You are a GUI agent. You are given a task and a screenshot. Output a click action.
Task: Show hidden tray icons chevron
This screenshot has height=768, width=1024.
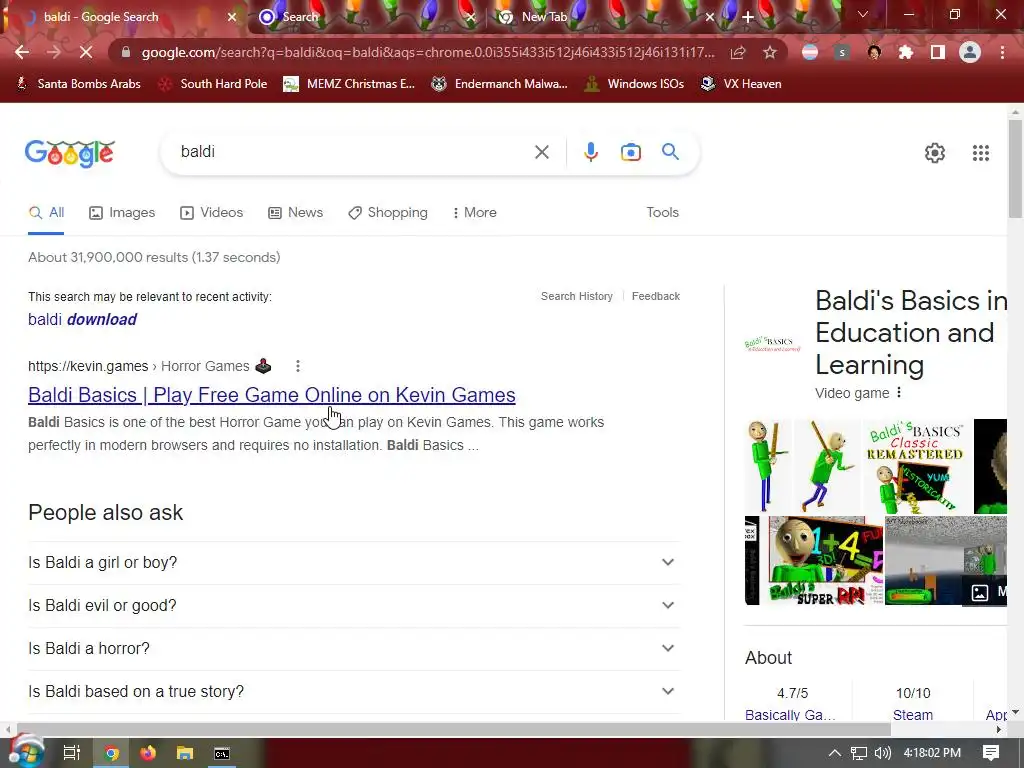pyautogui.click(x=835, y=753)
